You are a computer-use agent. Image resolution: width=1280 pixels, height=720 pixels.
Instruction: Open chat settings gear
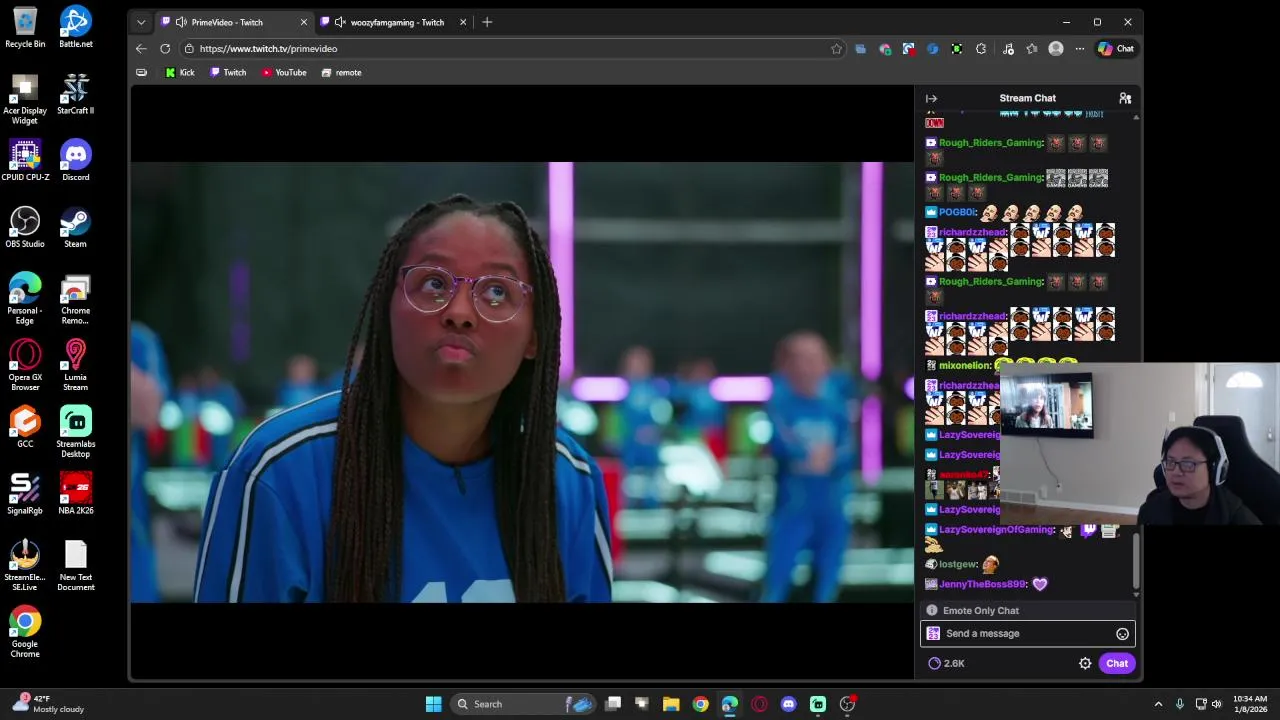1085,663
